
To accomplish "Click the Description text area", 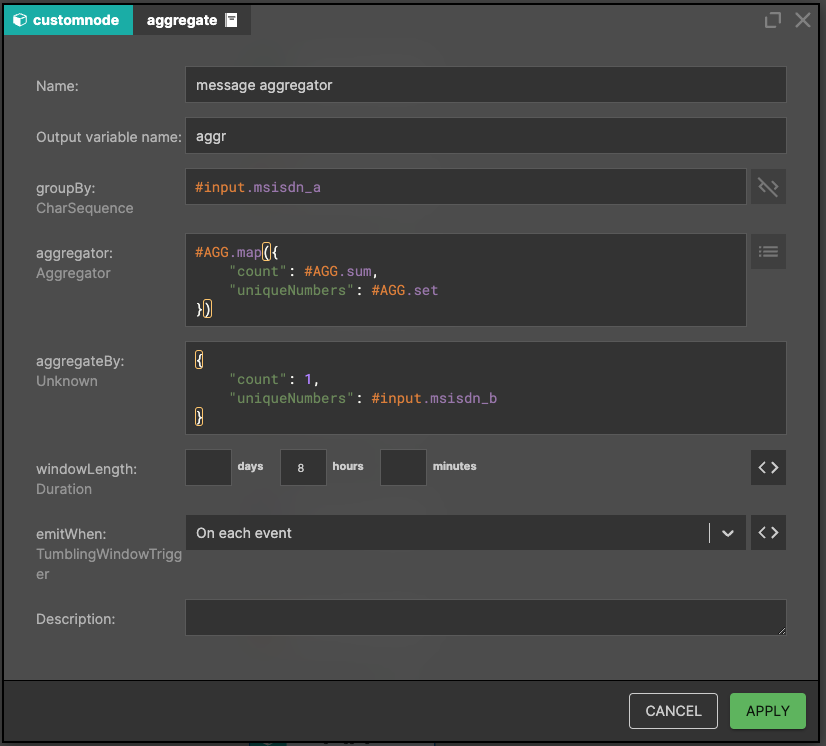I will coord(486,617).
